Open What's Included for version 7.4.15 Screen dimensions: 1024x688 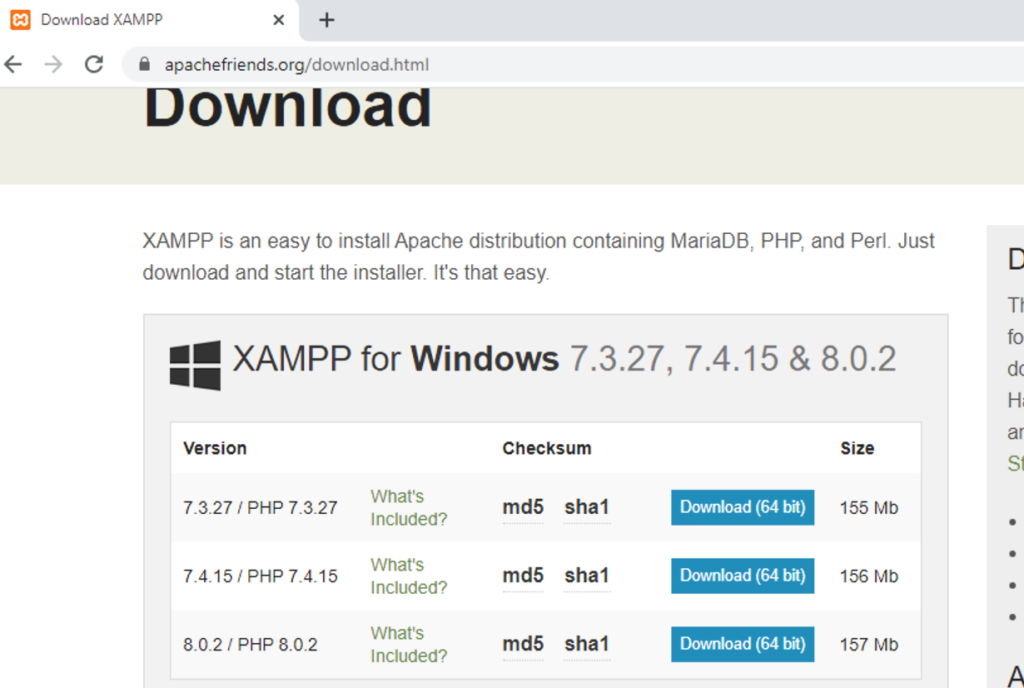[409, 576]
